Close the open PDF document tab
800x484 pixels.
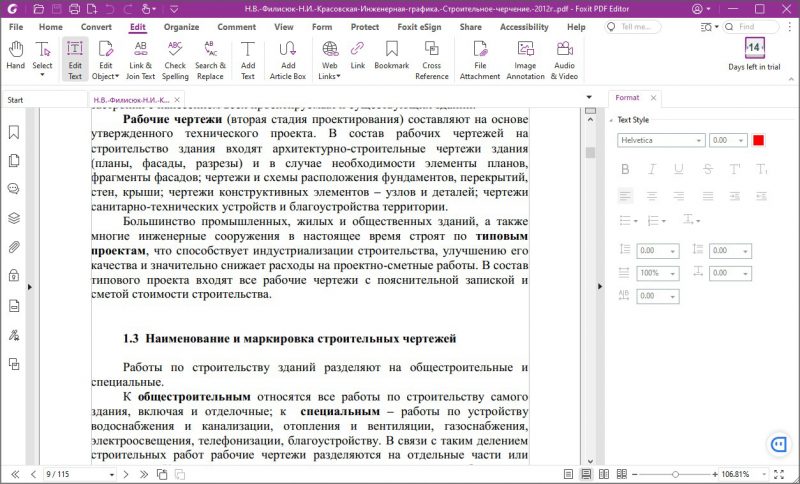tap(177, 100)
